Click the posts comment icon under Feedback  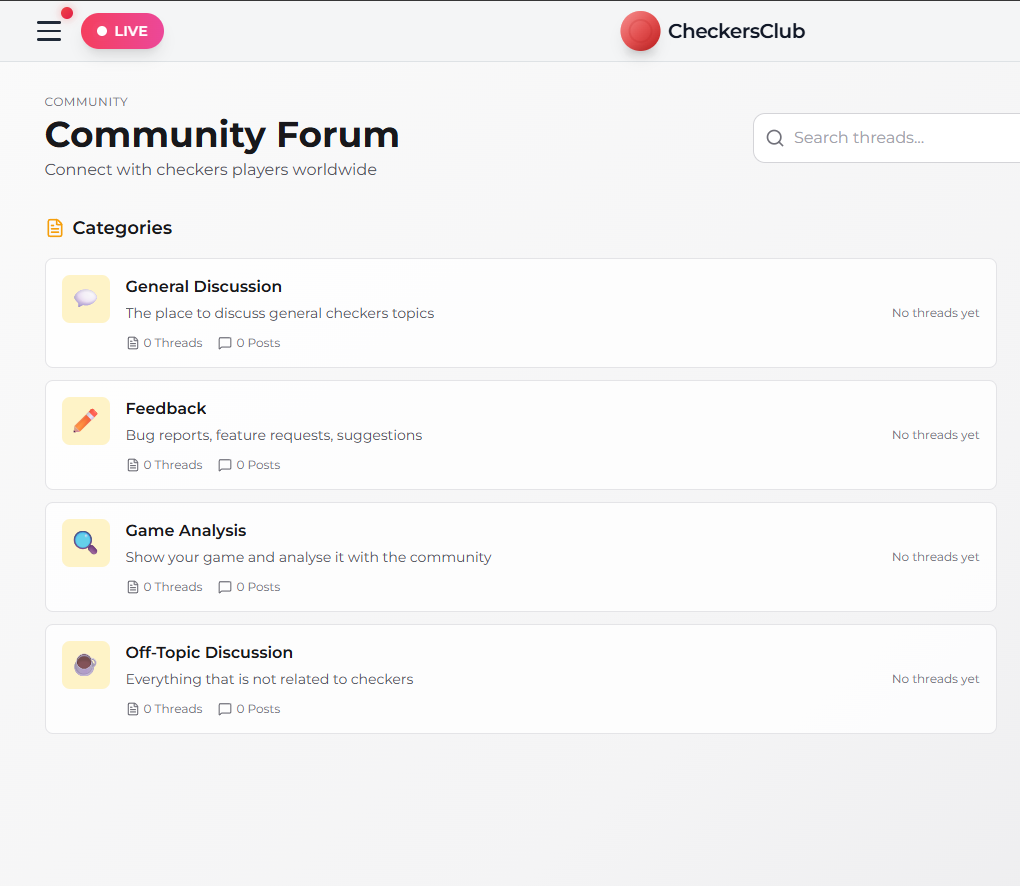point(224,464)
